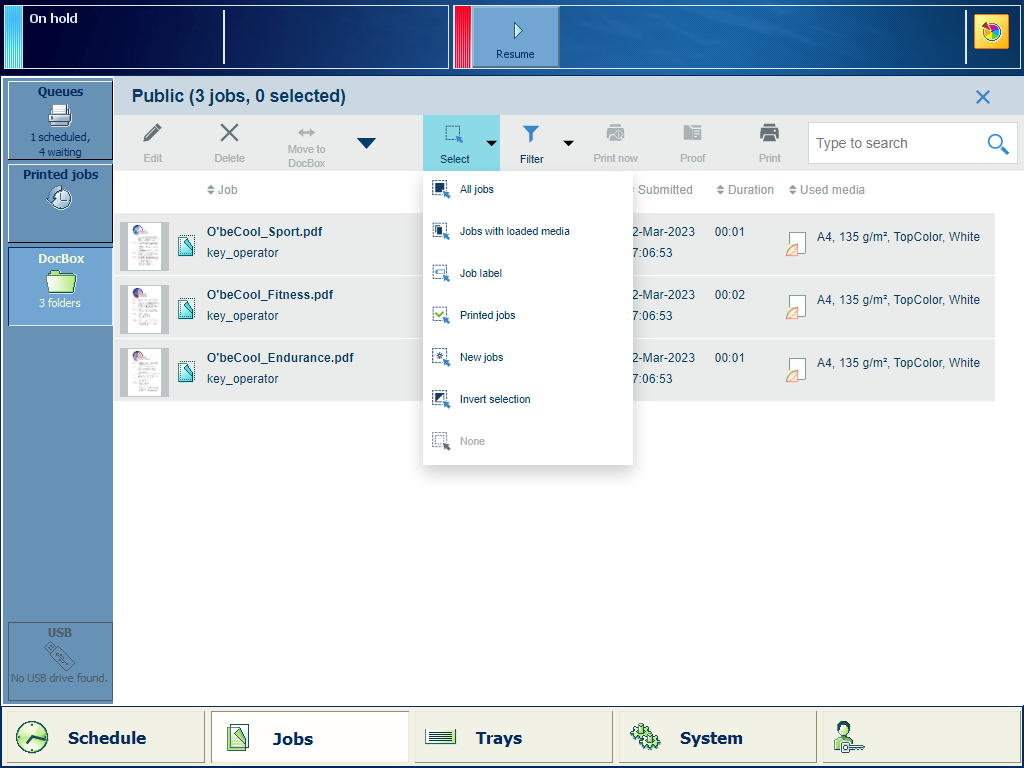Click the media icon in O'beCool_Sport.pdf row
The width and height of the screenshot is (1024, 768).
pyautogui.click(x=795, y=244)
